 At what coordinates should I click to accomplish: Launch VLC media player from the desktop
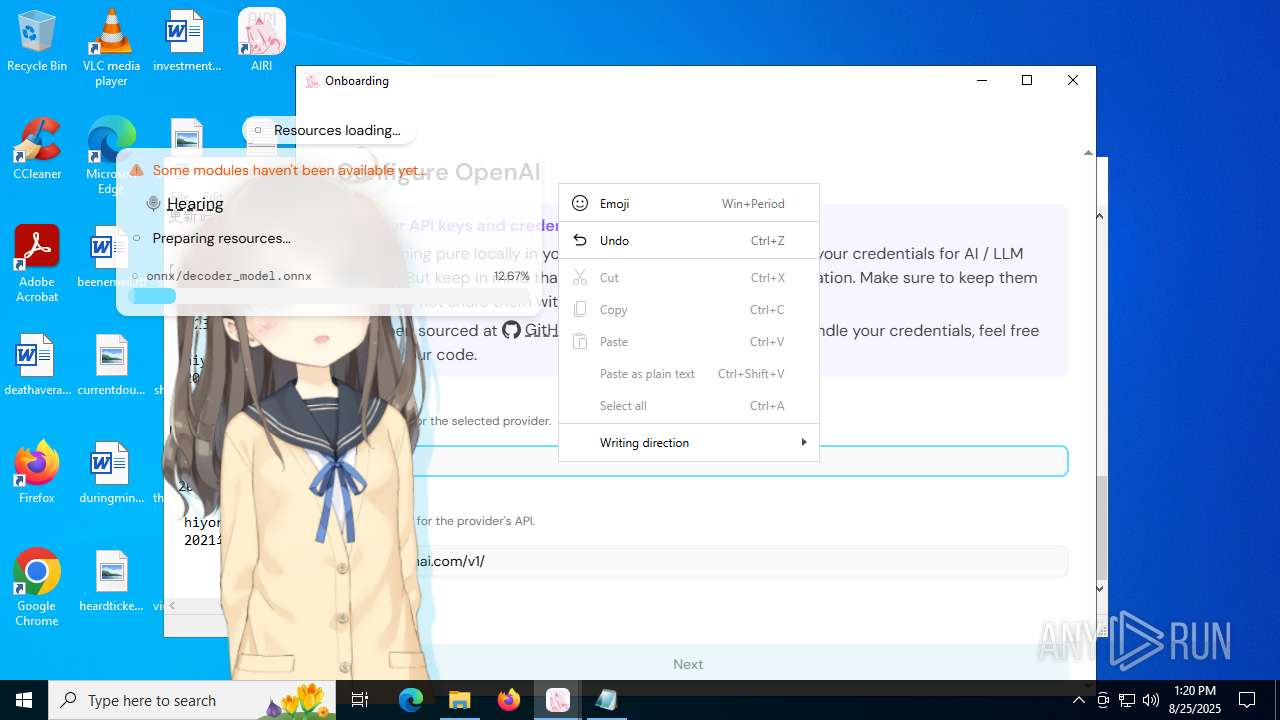111,47
